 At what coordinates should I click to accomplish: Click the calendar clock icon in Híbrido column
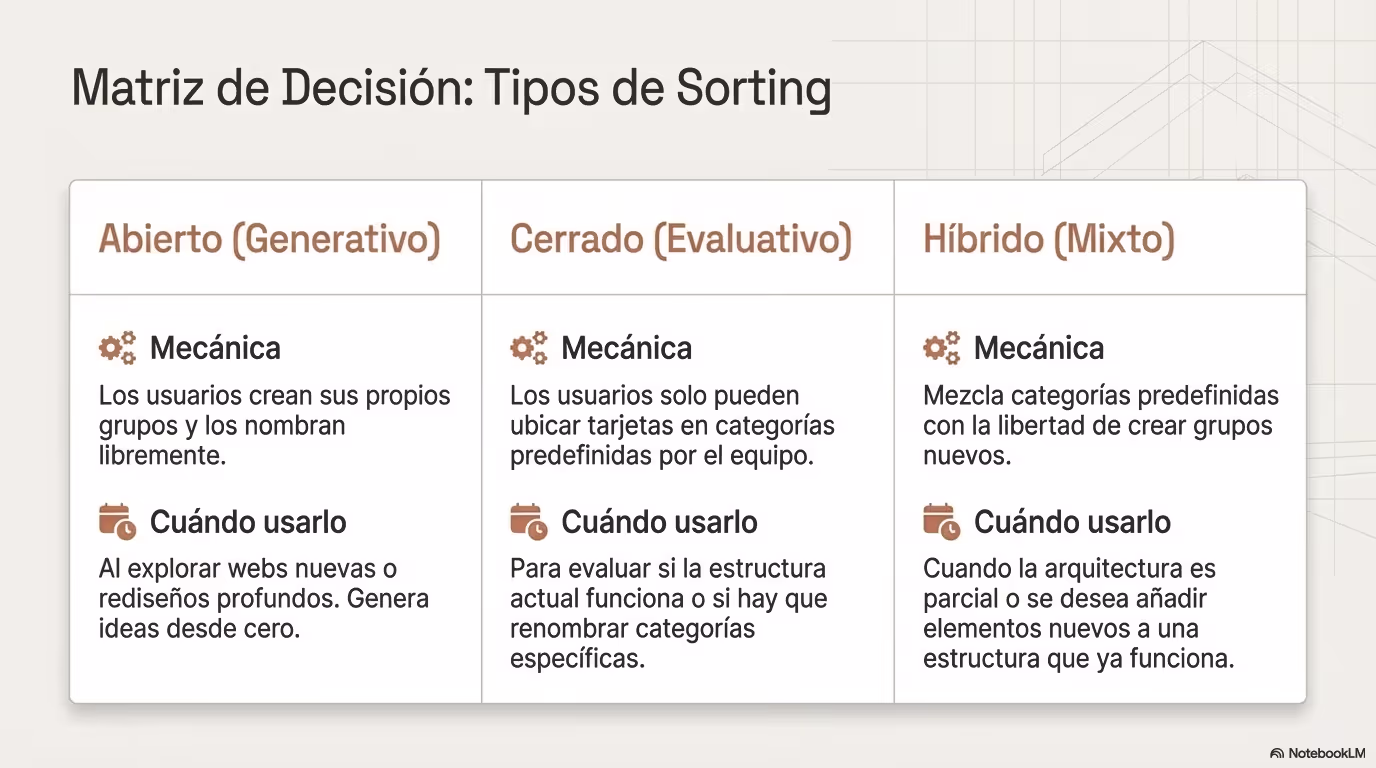[x=941, y=522]
